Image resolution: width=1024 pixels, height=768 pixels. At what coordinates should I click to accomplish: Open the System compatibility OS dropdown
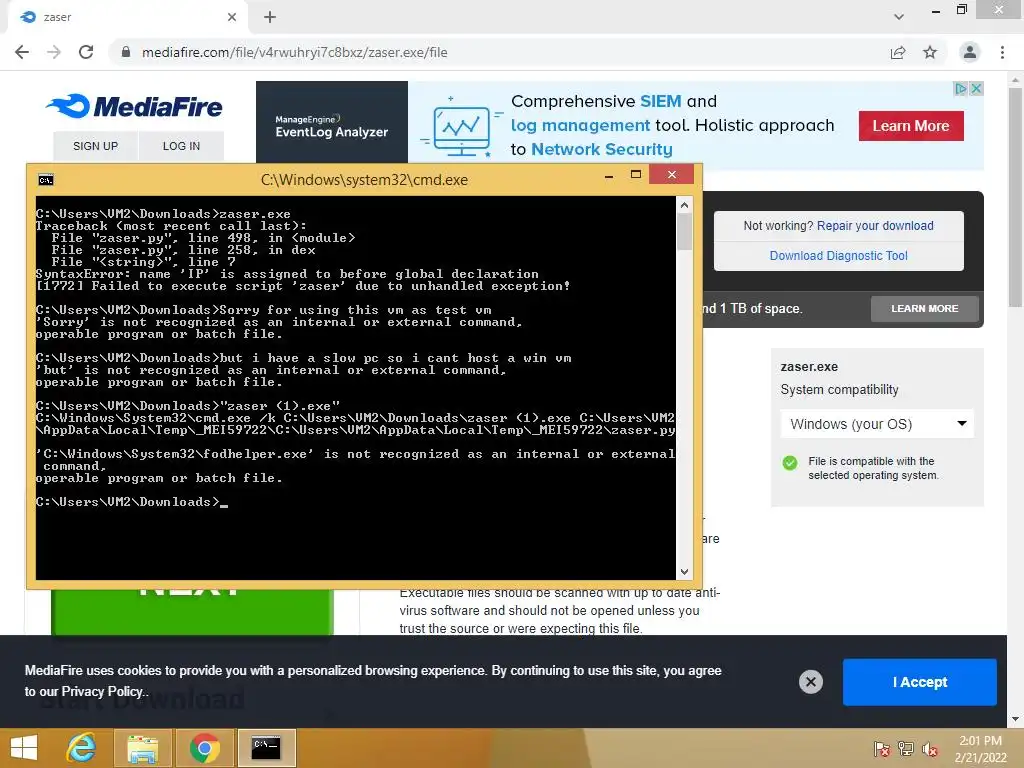(x=877, y=424)
